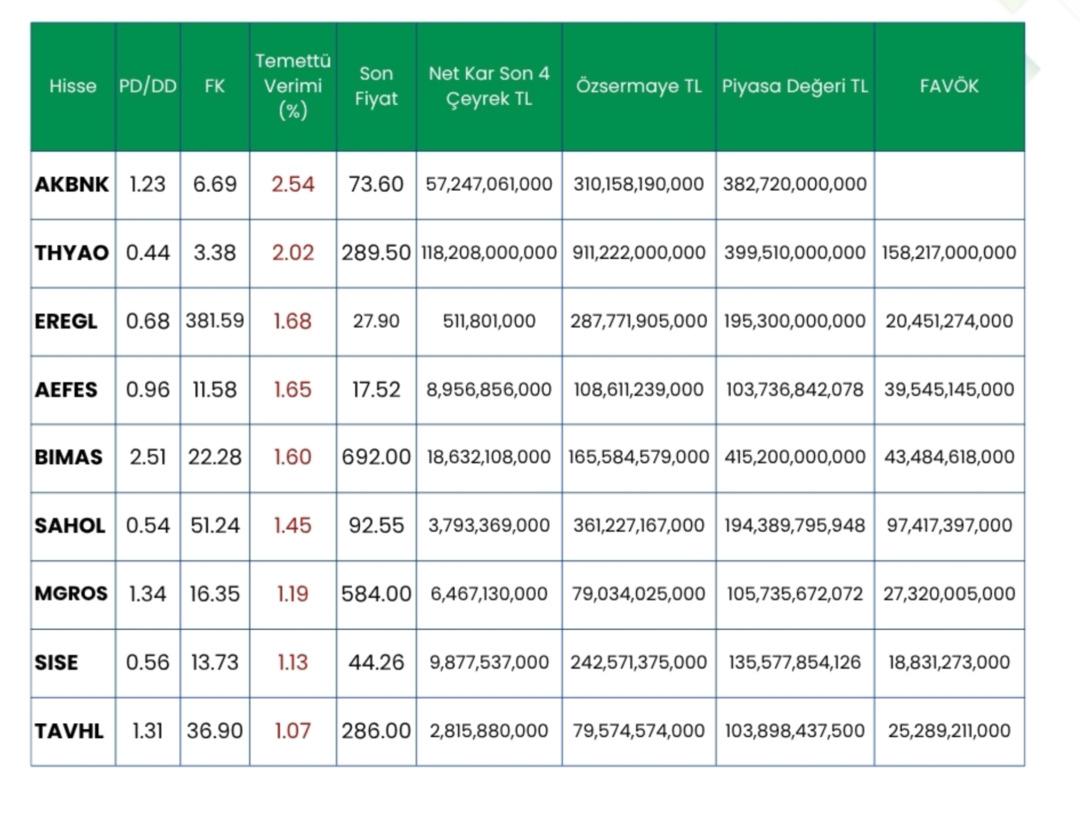Select the PD/DD column header
The height and width of the screenshot is (815, 1080).
(x=147, y=86)
